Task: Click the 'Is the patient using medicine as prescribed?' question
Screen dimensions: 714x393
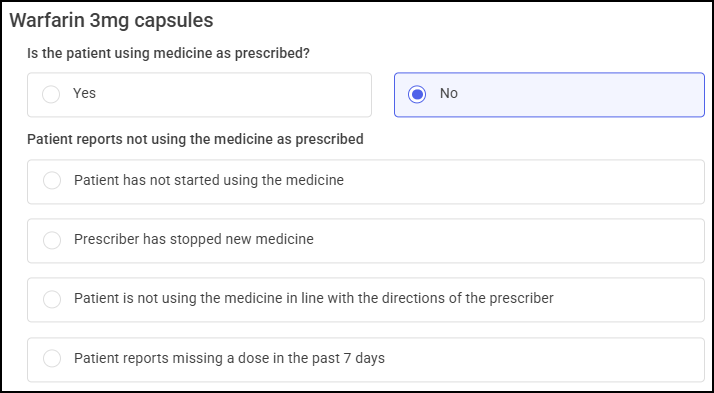Action: point(168,53)
